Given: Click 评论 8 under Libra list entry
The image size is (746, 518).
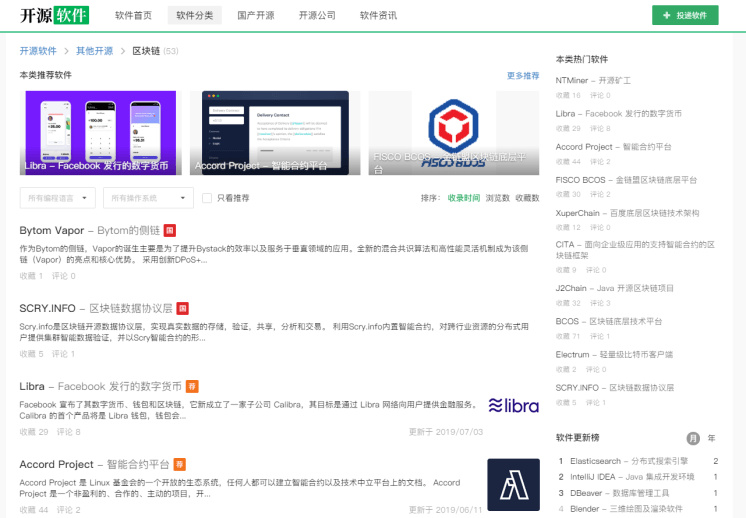Looking at the screenshot, I should pos(69,432).
